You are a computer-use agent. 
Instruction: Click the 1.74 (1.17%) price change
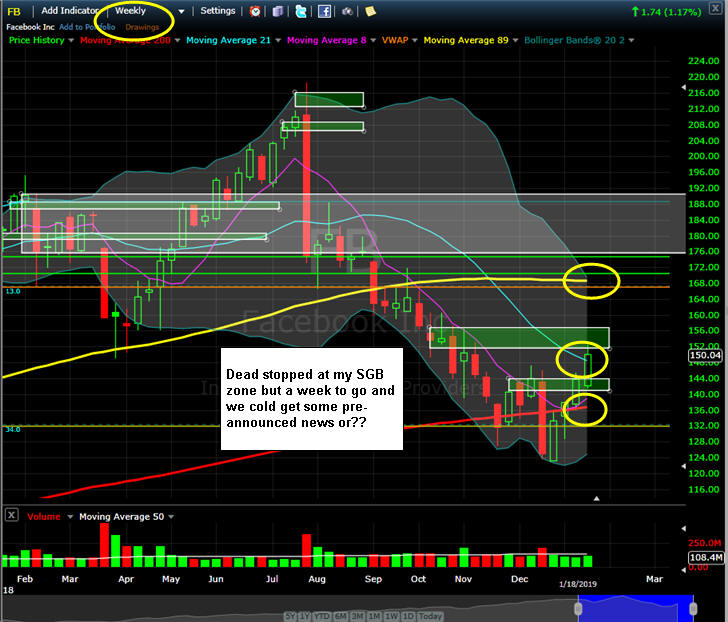[666, 12]
